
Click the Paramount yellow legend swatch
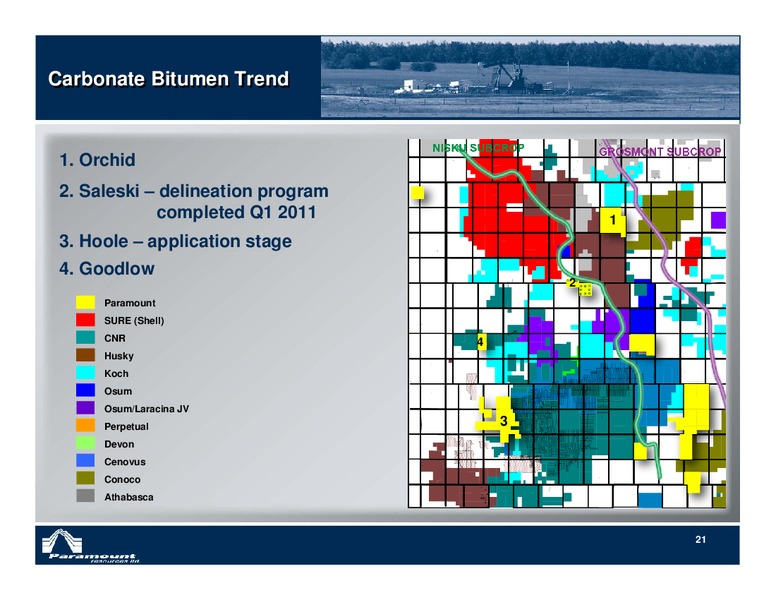[x=86, y=302]
